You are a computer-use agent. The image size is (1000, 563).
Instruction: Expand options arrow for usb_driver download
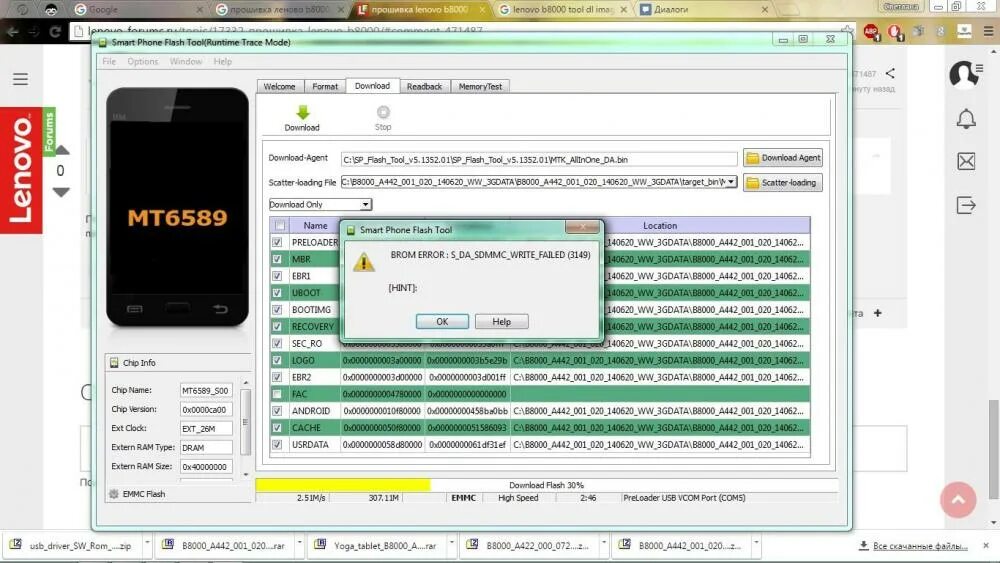pos(147,543)
